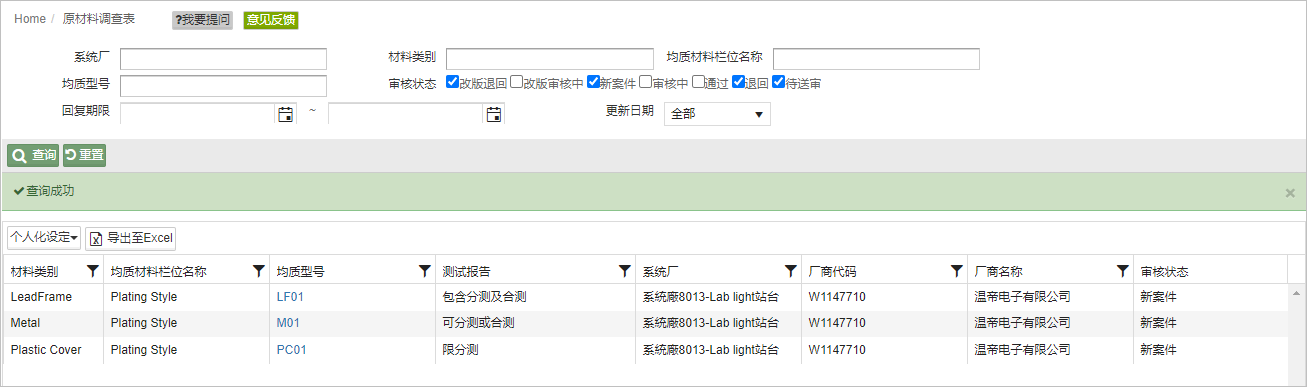
Task: Reset filters with 重置 button
Action: pyautogui.click(x=84, y=155)
